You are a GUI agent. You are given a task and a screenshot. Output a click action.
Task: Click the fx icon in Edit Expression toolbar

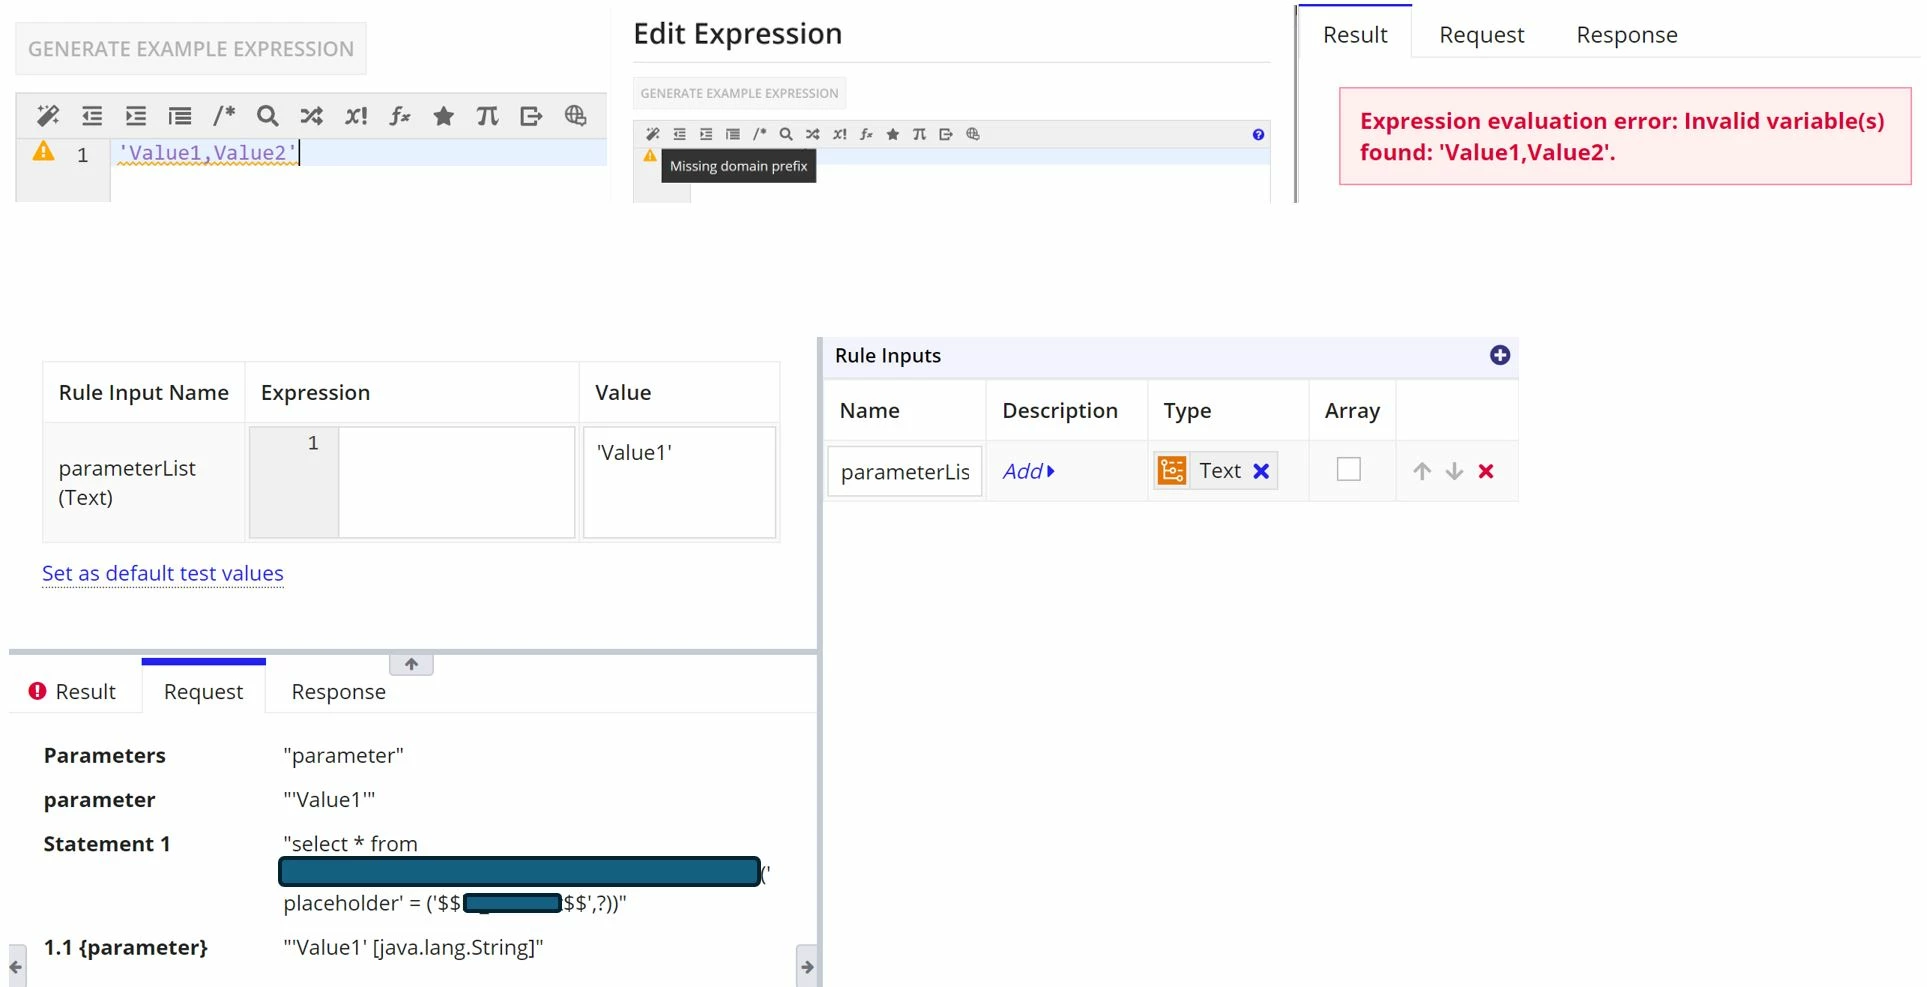coord(866,134)
